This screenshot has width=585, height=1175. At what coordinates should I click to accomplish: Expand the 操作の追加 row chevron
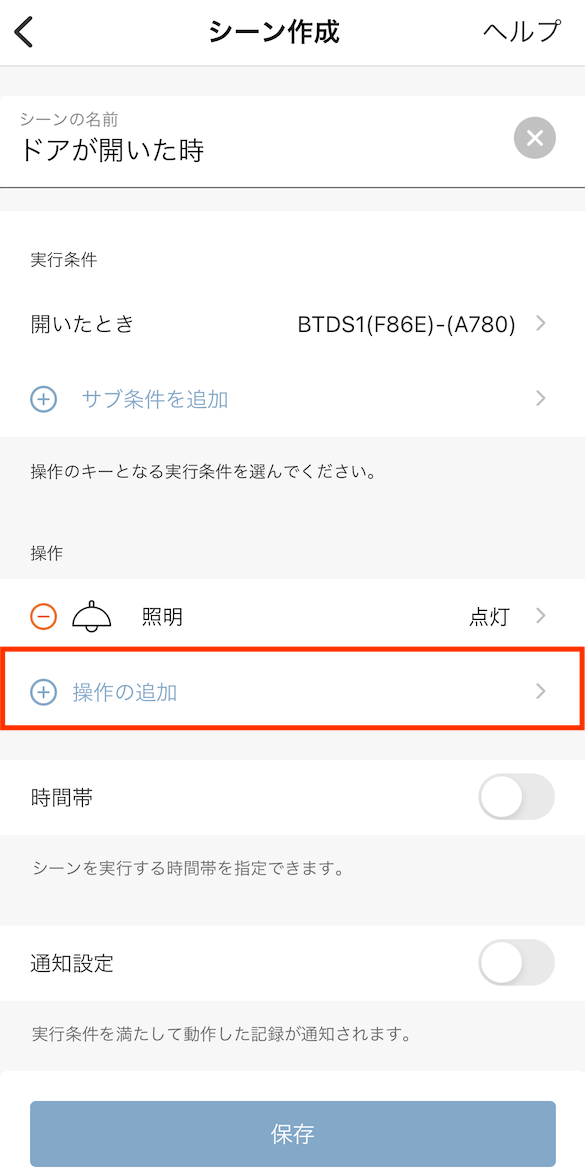(x=541, y=692)
